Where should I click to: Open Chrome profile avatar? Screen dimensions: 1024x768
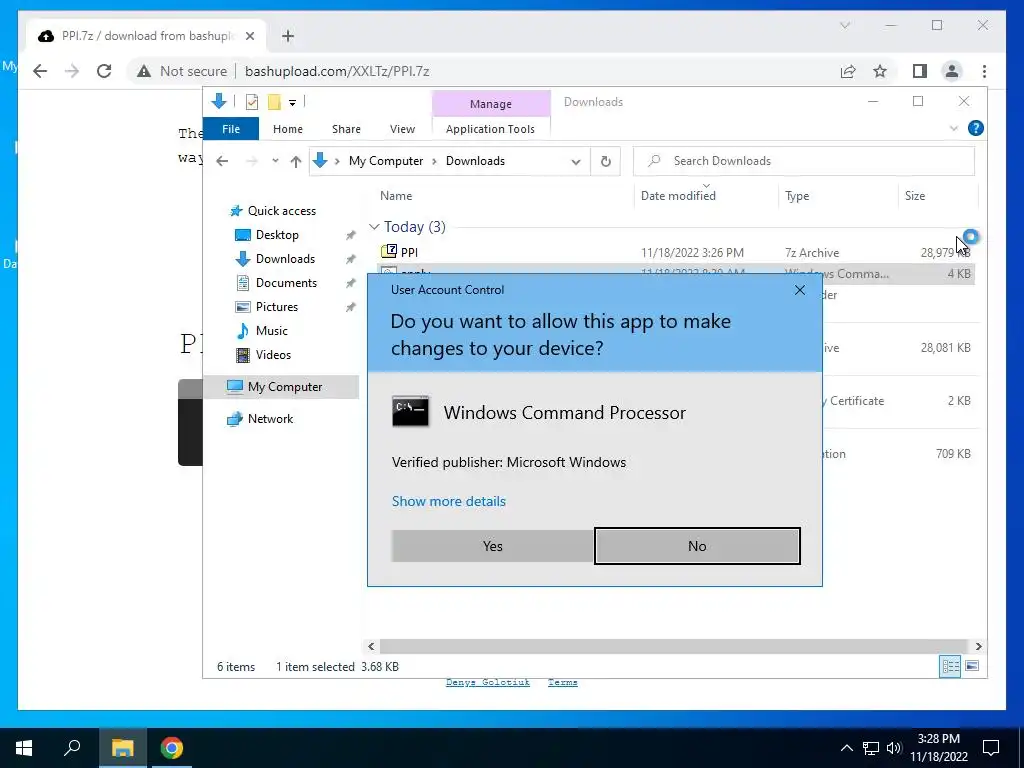tap(952, 71)
